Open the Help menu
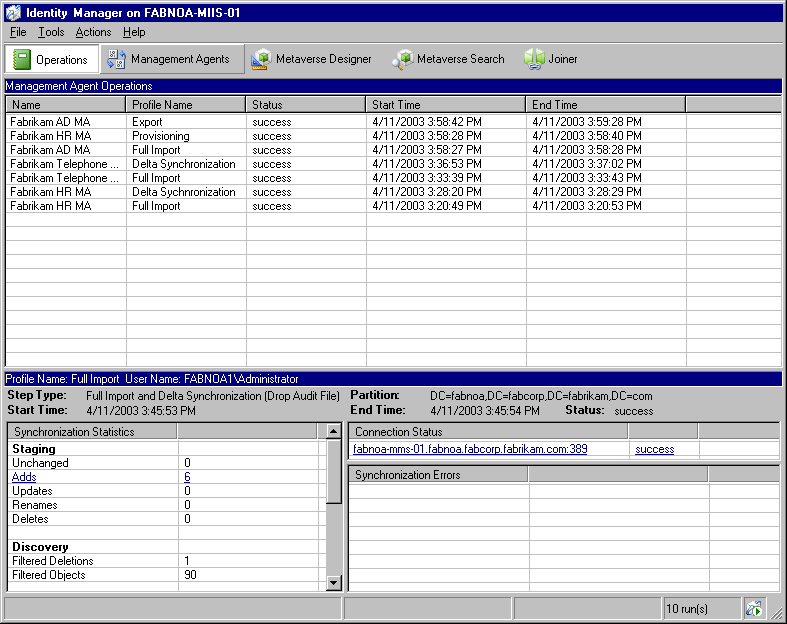 tap(134, 32)
